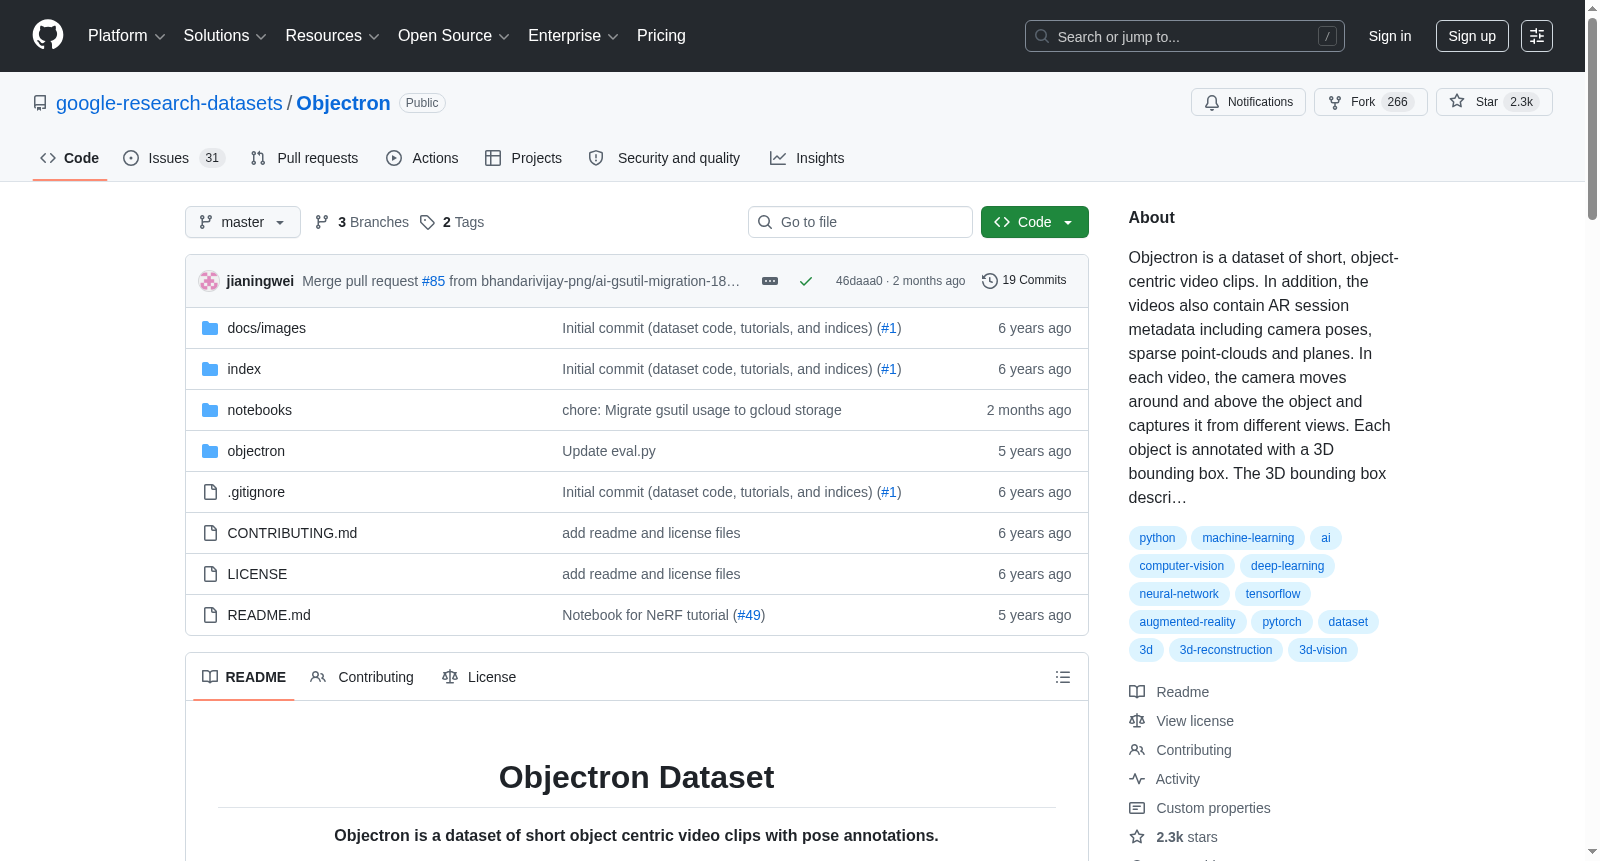1600x861 pixels.
Task: Open the tensorflow topic tag
Action: pos(1273,594)
